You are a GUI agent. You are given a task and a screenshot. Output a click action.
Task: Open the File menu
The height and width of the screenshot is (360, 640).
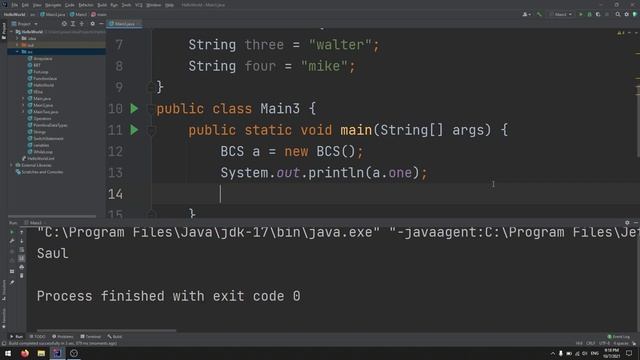pos(15,5)
